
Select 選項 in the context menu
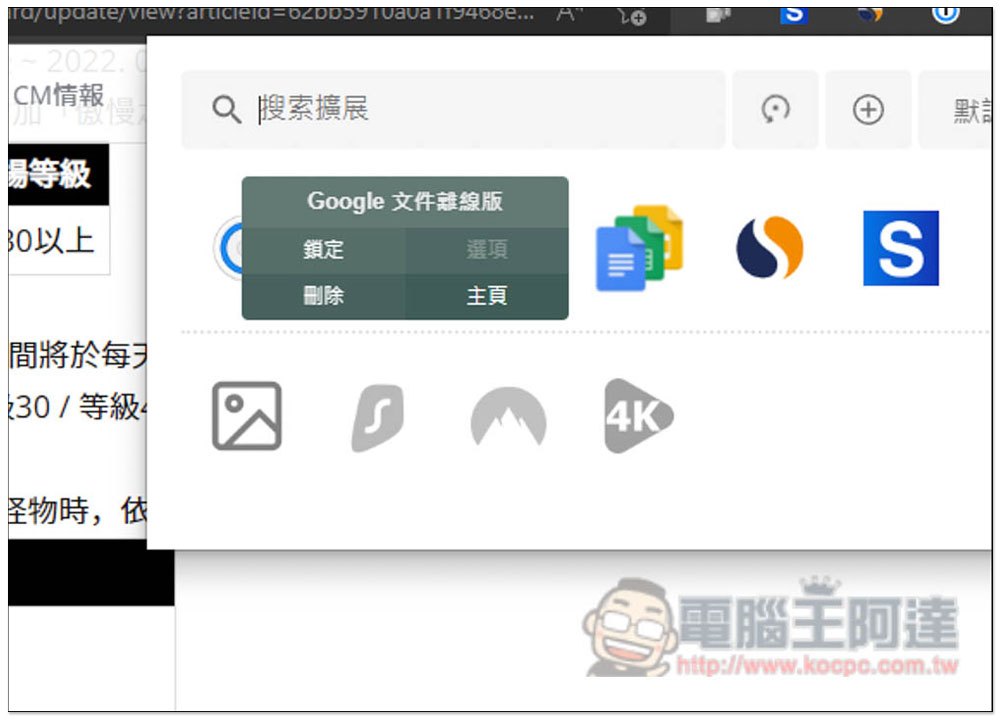click(487, 249)
